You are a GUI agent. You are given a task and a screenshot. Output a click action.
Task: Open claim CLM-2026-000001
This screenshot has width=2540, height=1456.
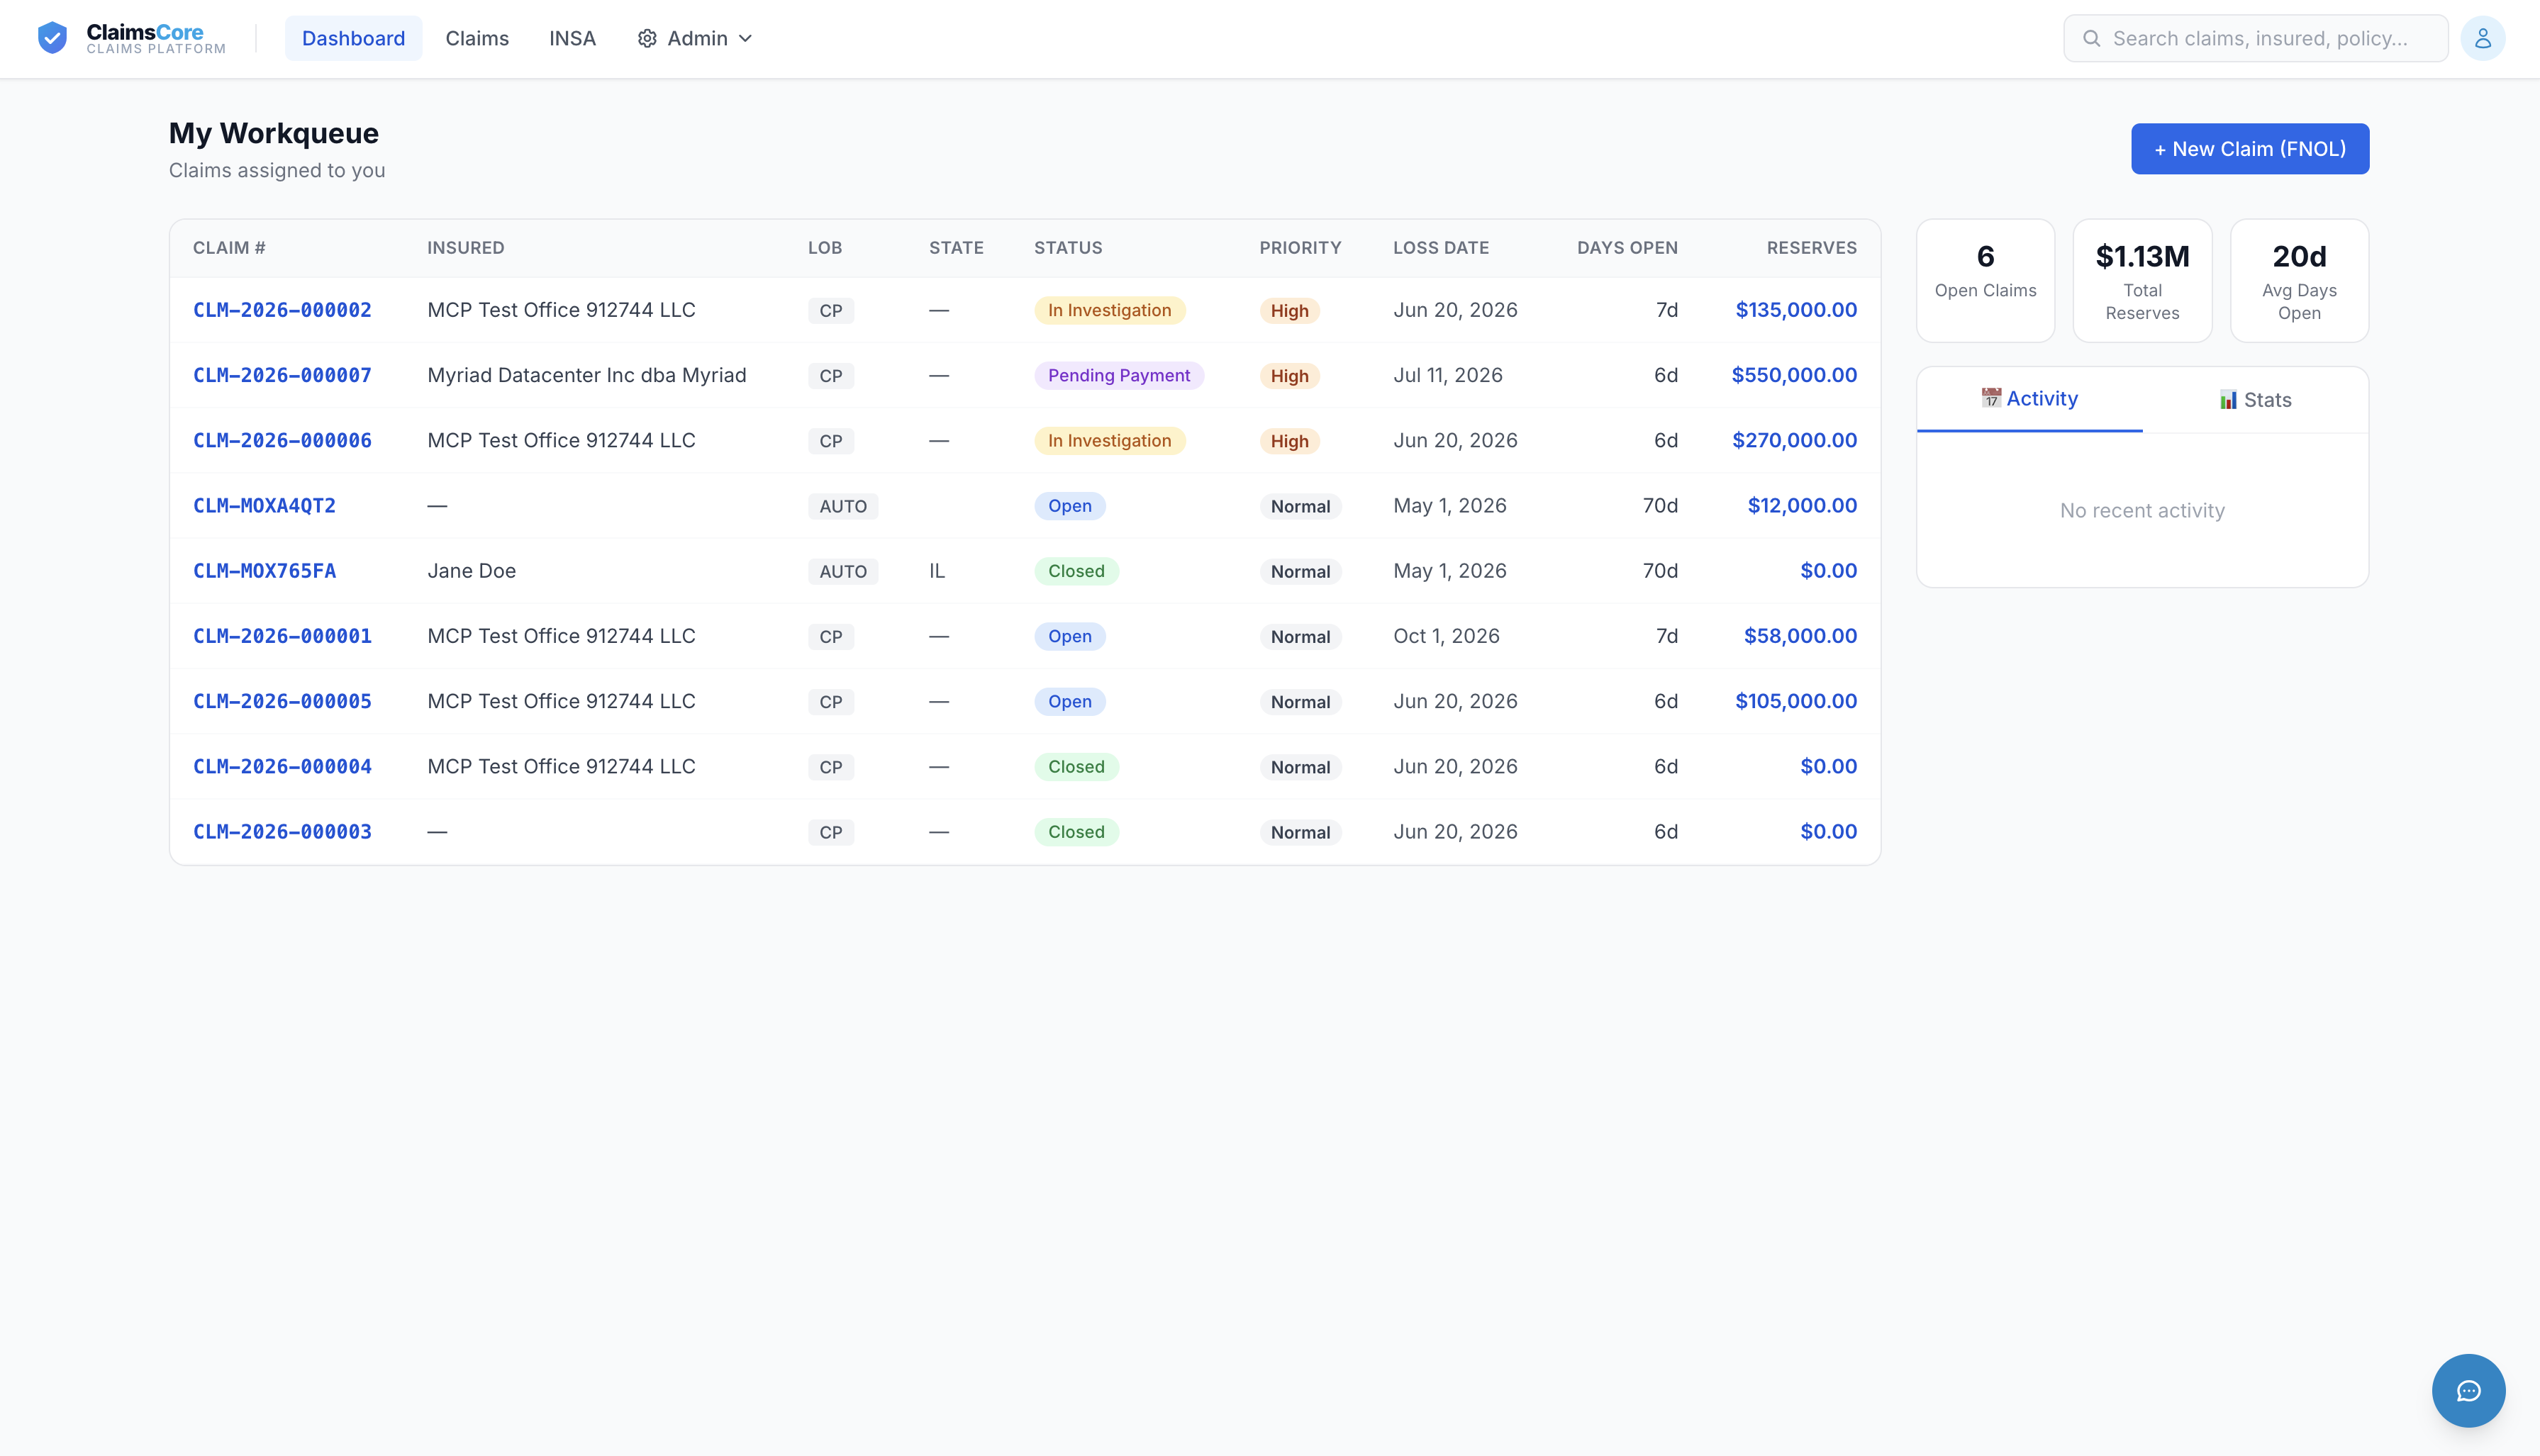tap(282, 636)
